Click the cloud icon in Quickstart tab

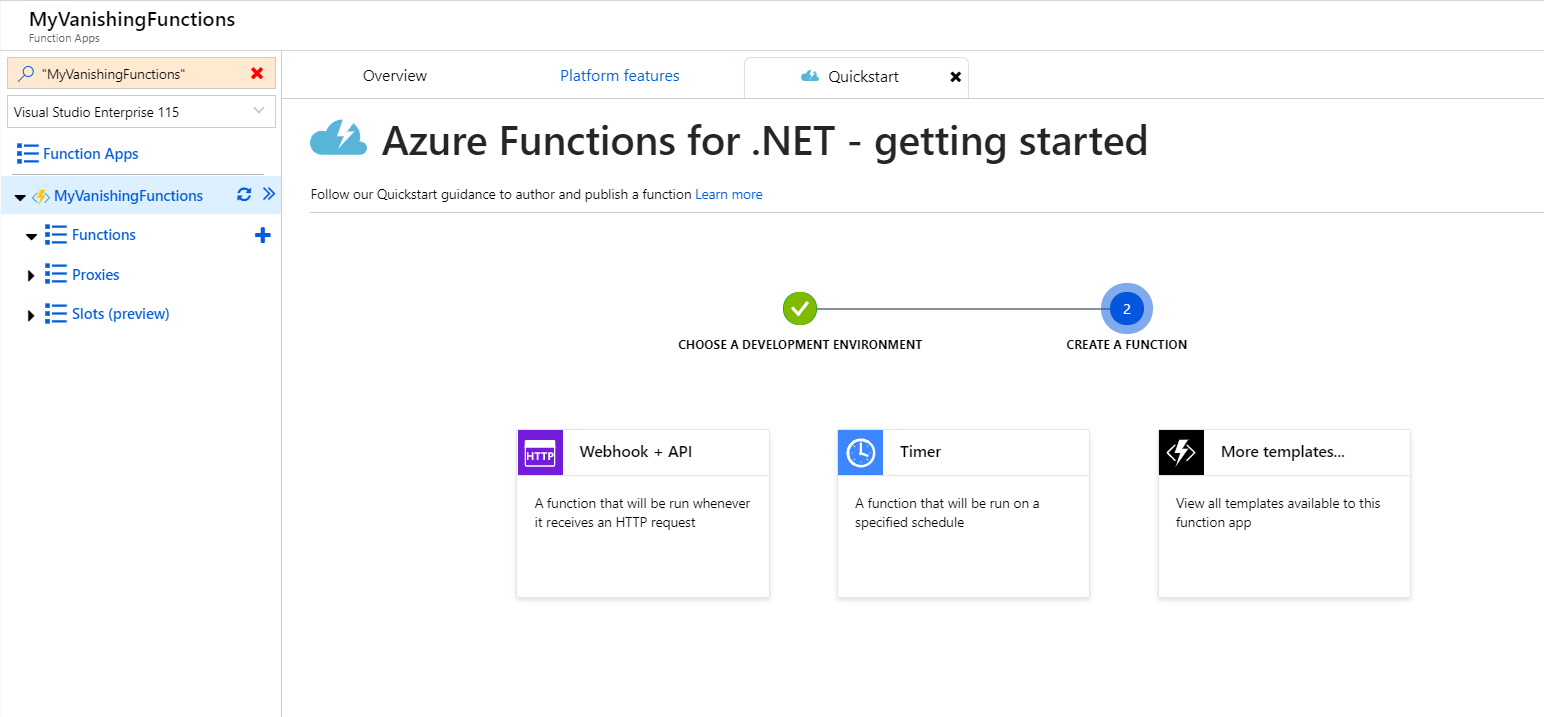(x=810, y=76)
